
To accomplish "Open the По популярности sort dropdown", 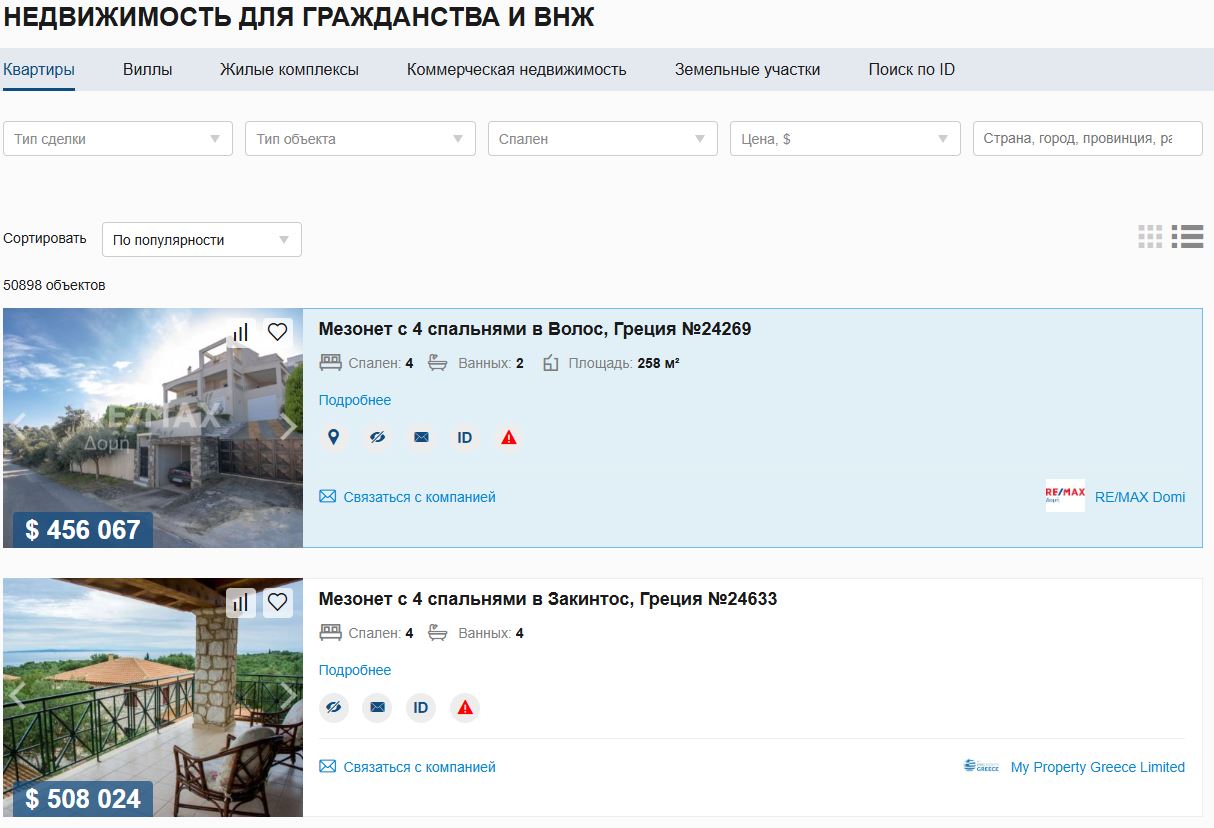I will [202, 240].
